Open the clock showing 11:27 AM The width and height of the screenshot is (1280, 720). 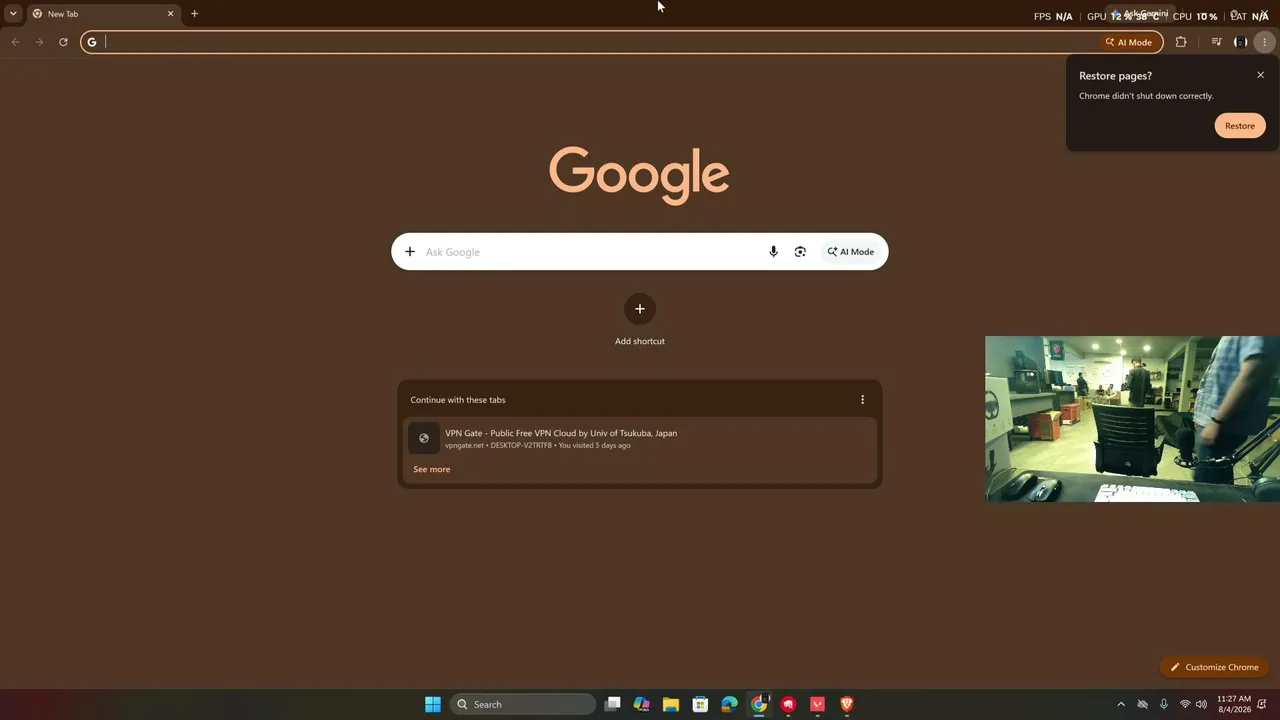[1234, 704]
